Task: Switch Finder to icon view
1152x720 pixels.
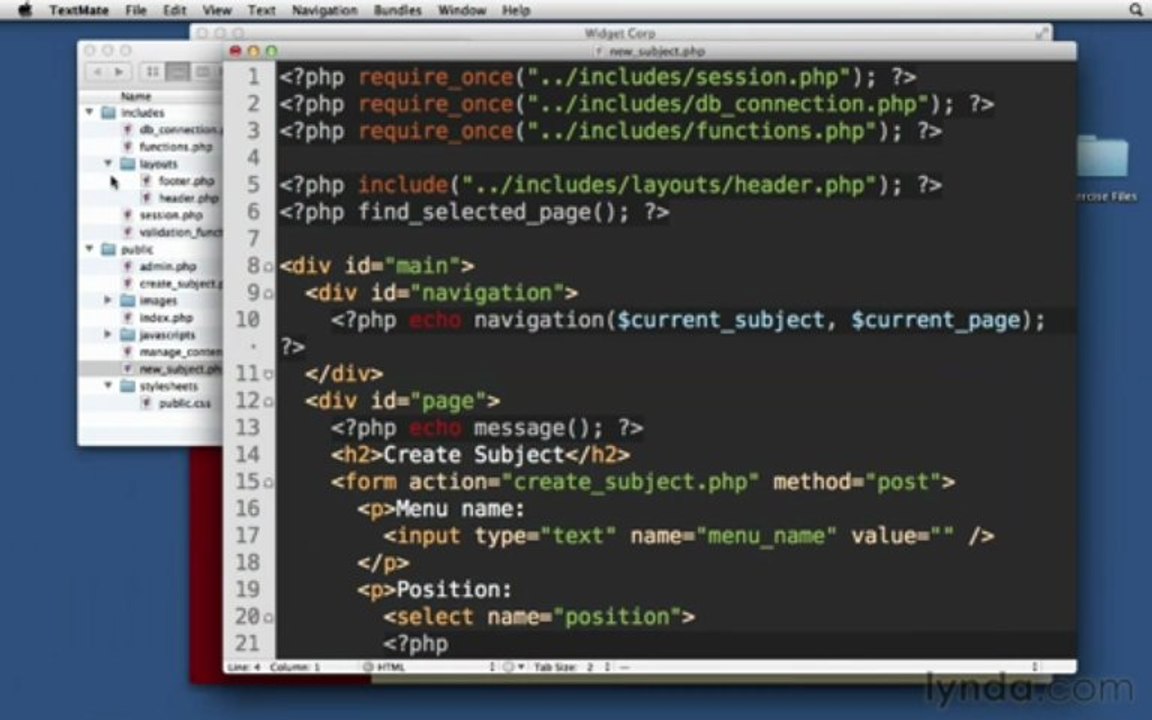Action: click(152, 71)
